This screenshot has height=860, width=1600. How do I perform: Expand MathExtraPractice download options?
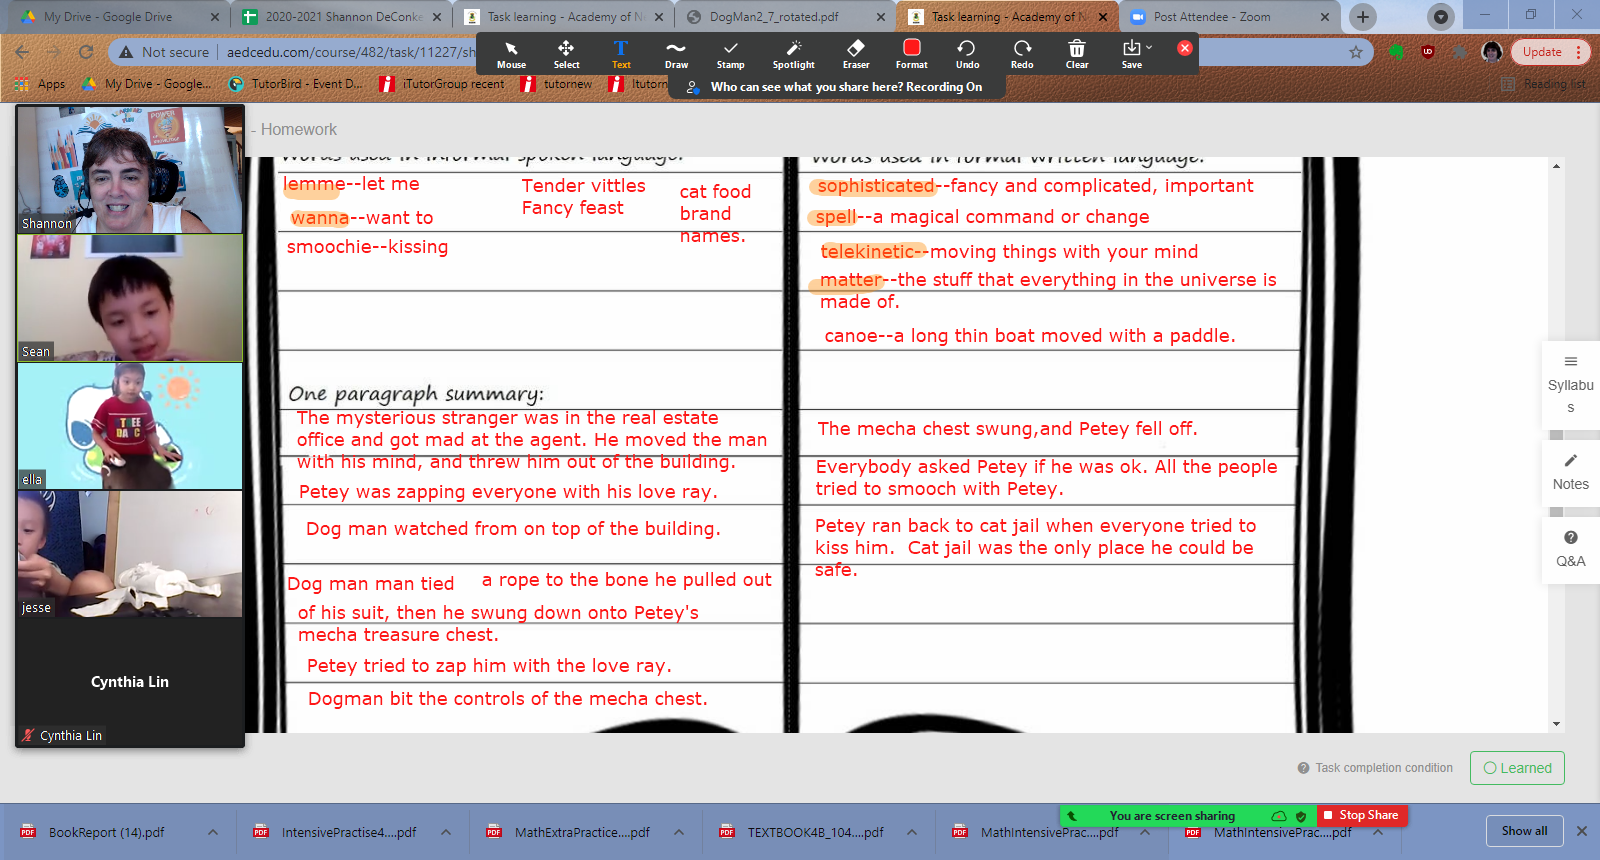coord(679,832)
